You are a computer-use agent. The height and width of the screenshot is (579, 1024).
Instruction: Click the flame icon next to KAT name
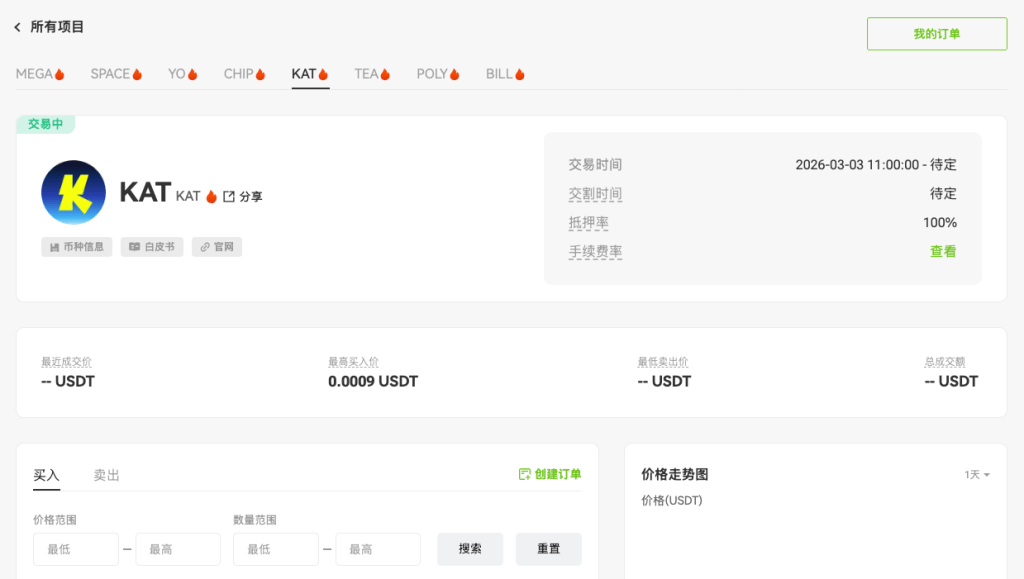[x=211, y=196]
